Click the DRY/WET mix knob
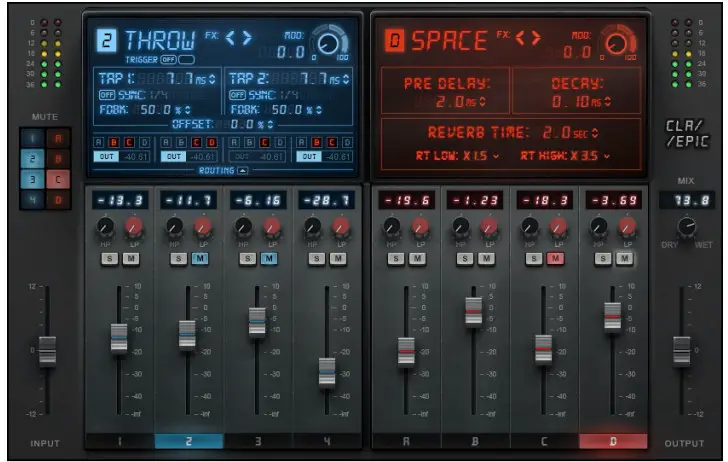This screenshot has height=462, width=728. coord(686,227)
